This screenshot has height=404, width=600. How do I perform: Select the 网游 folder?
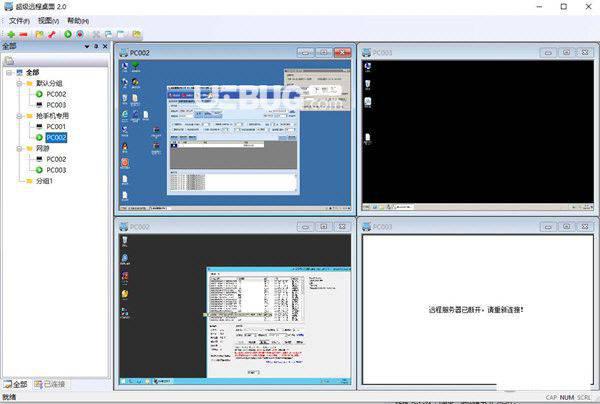(42, 148)
